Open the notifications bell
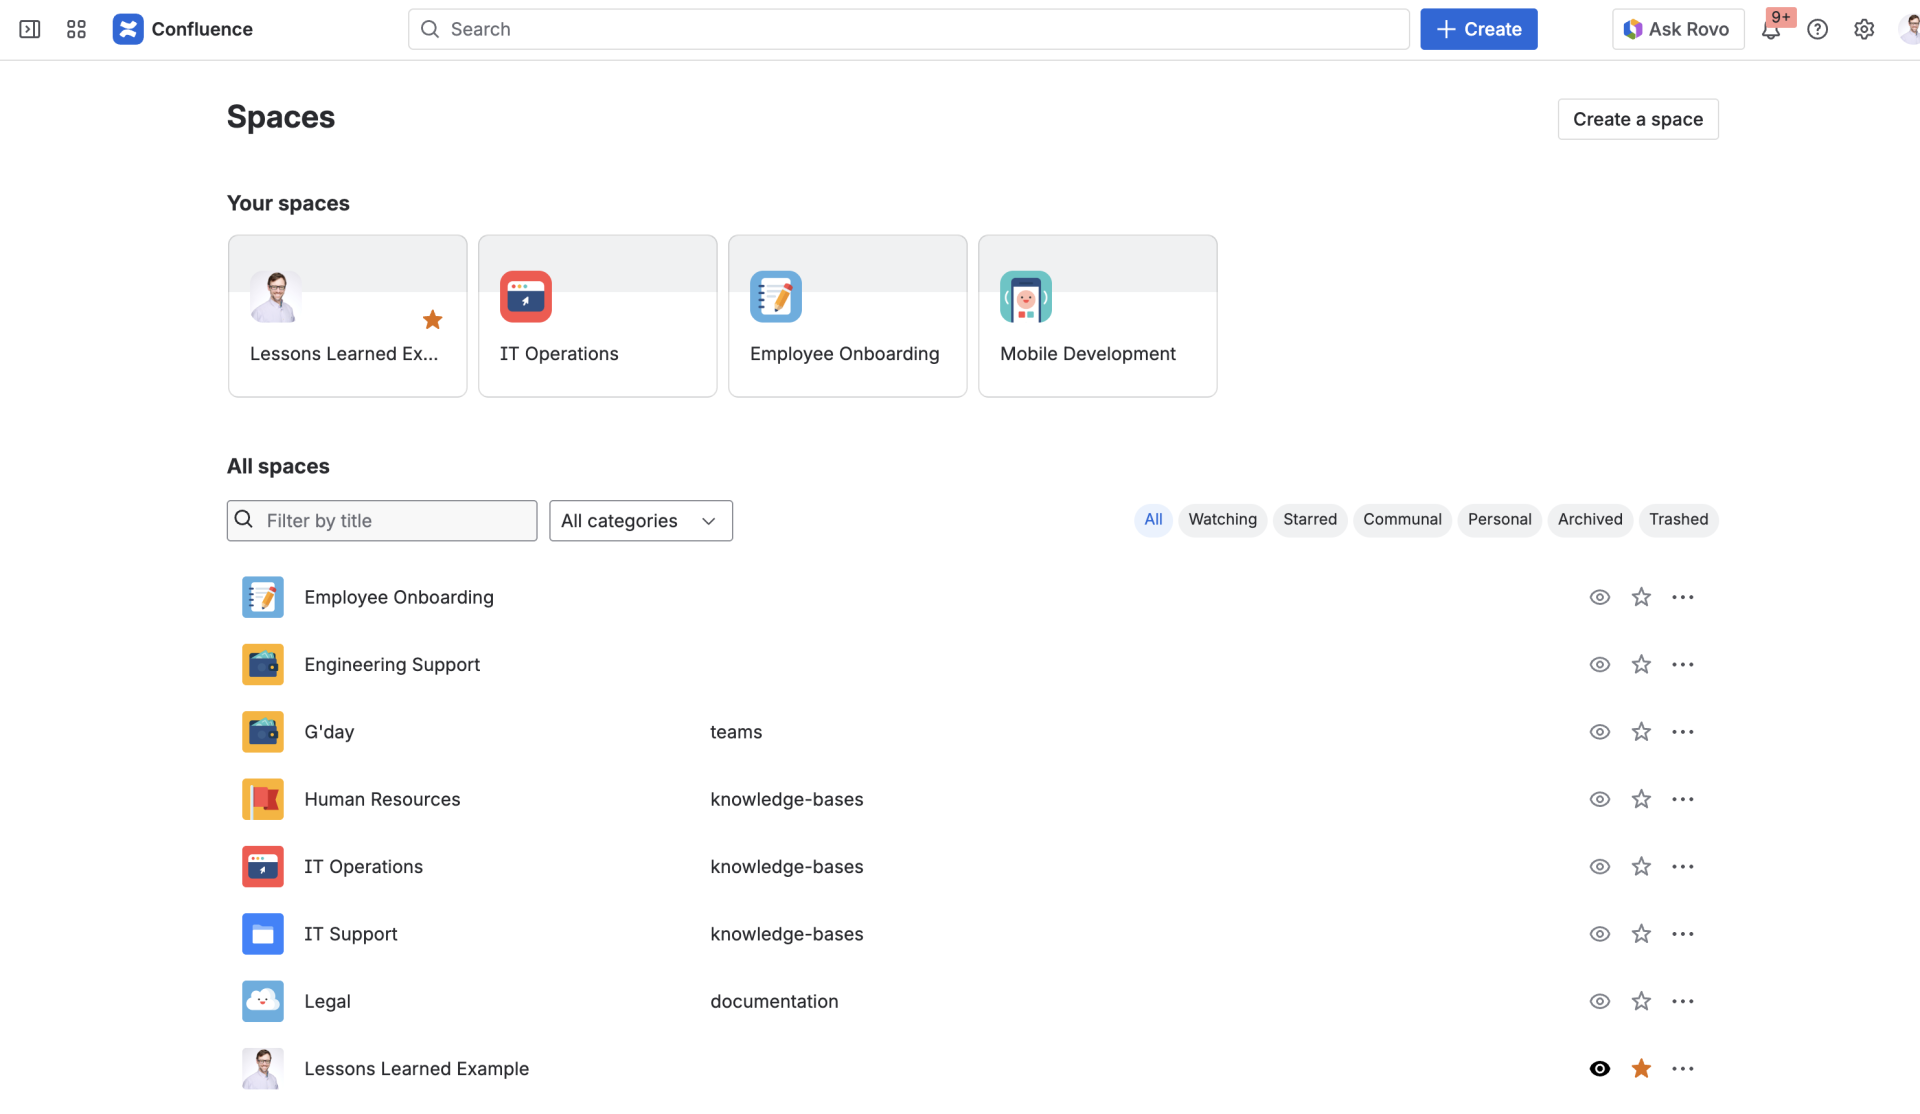 pyautogui.click(x=1772, y=29)
